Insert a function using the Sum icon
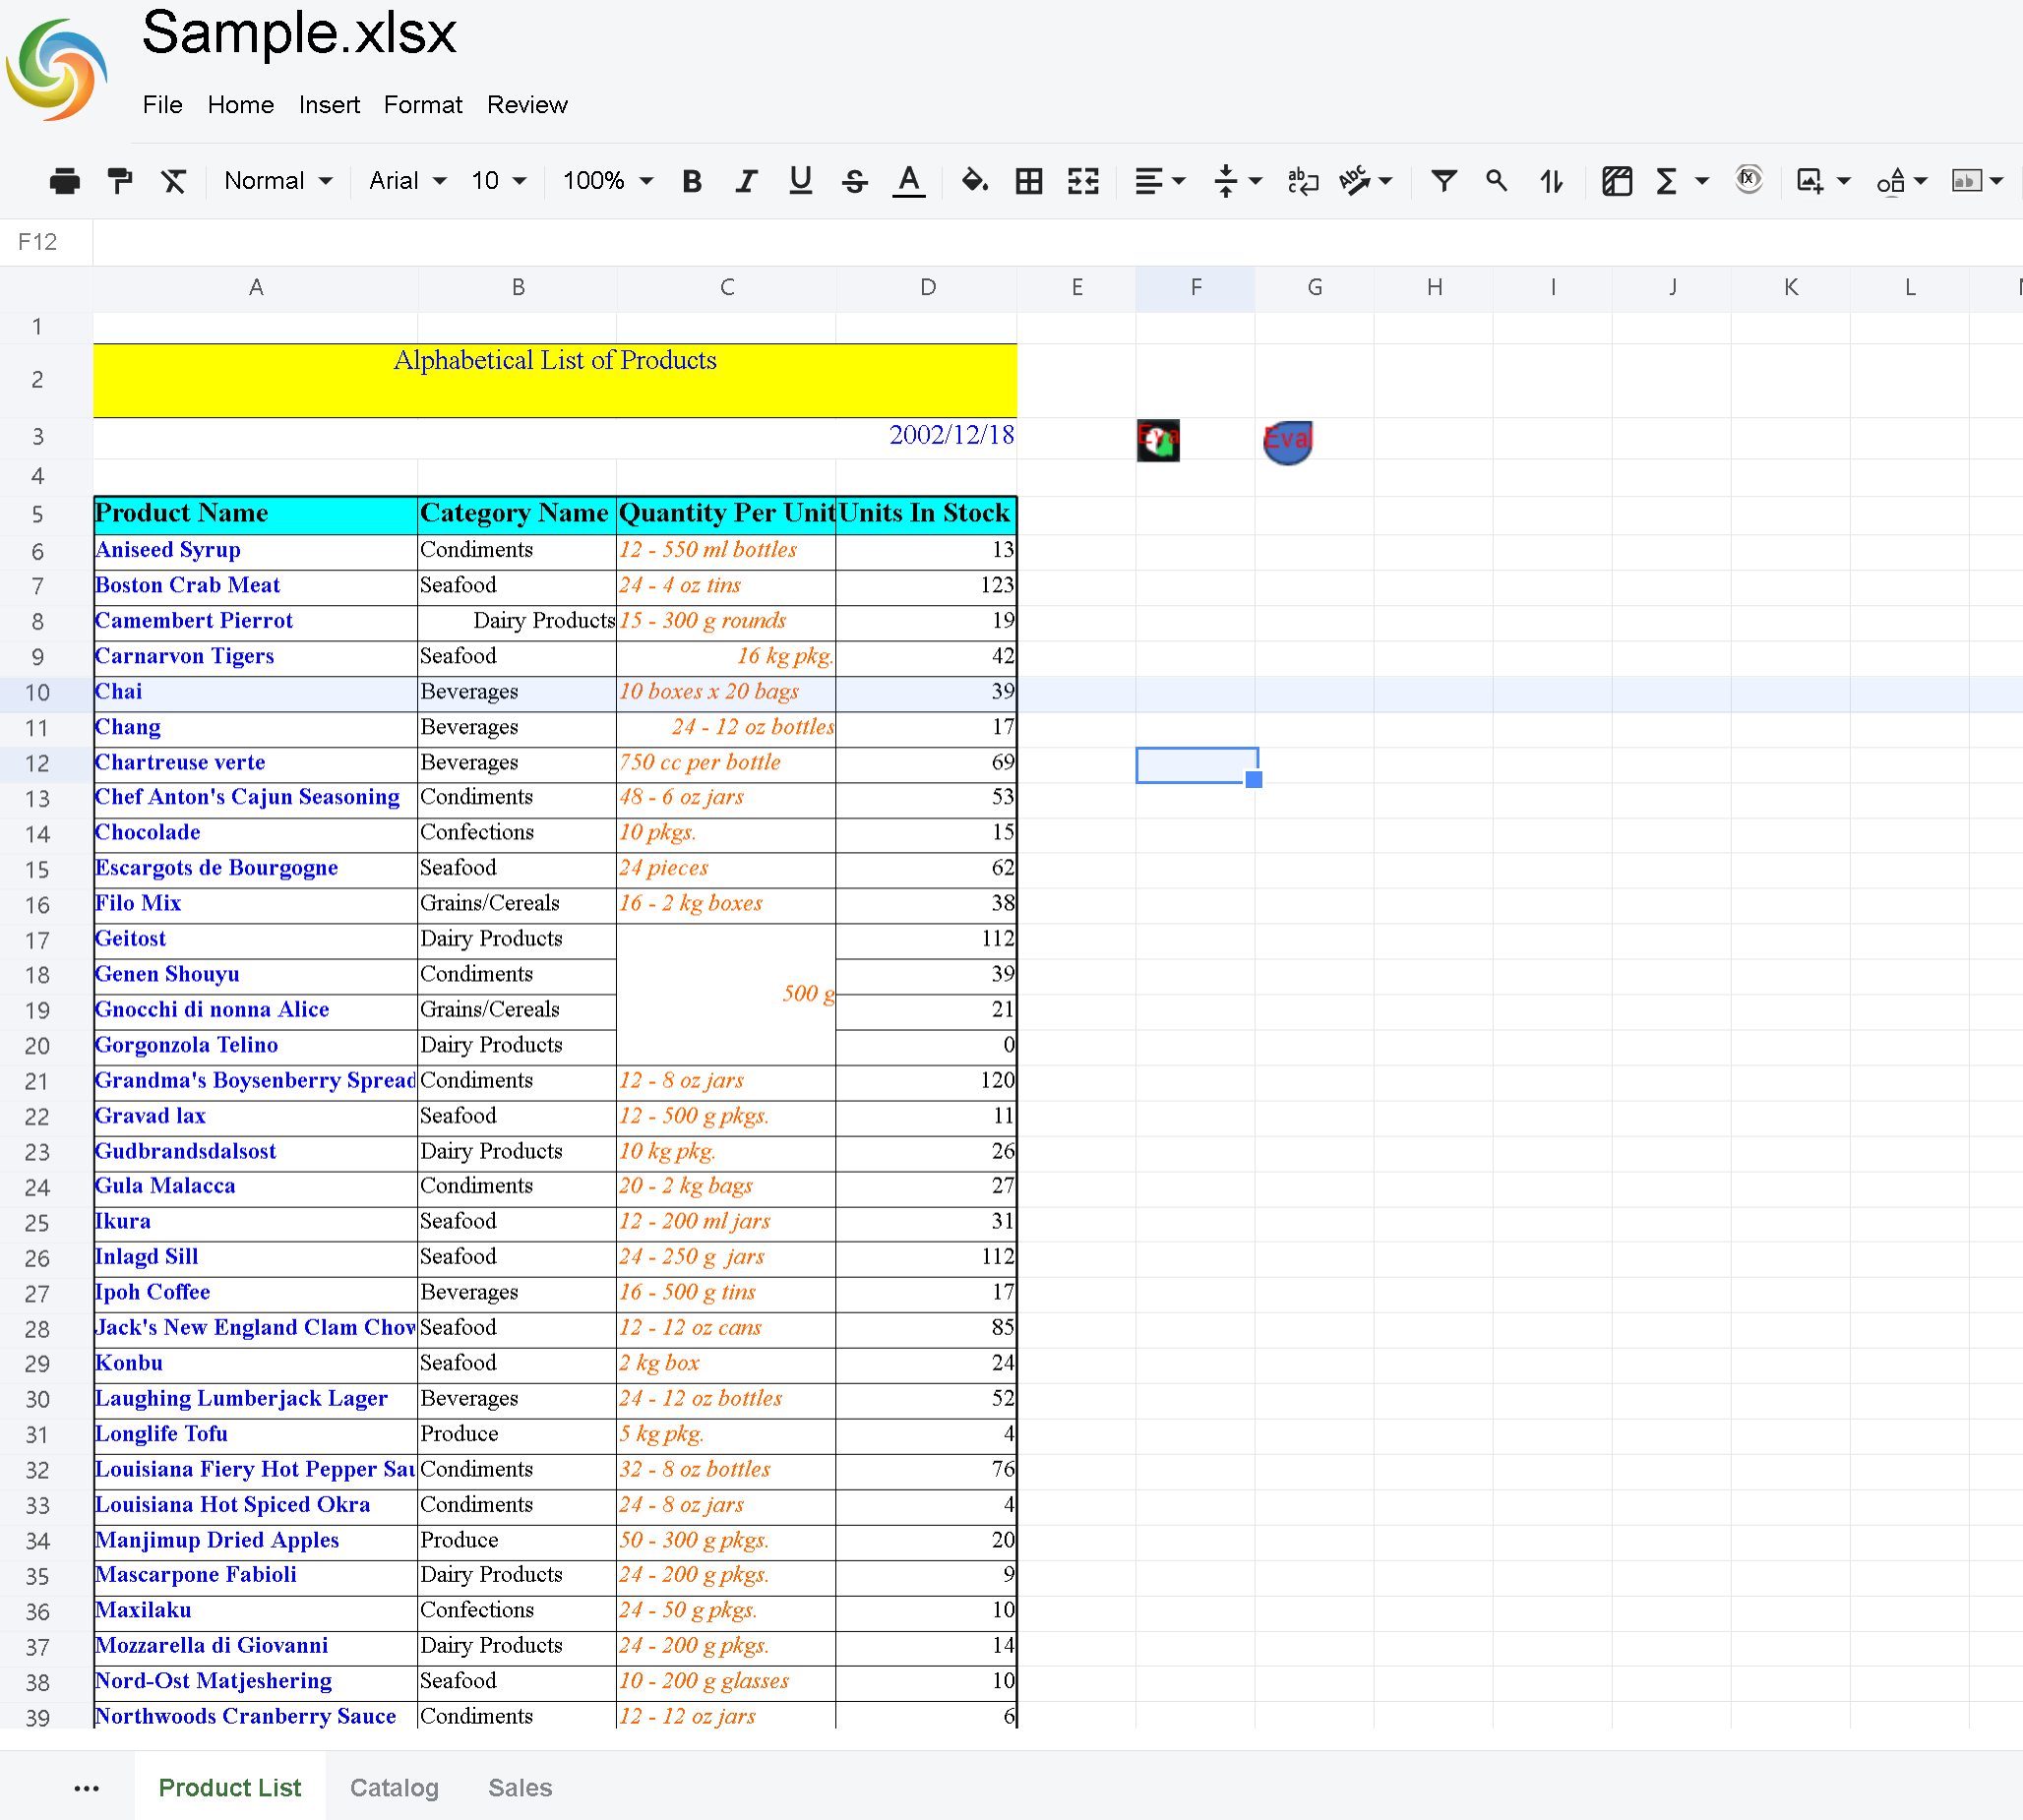 (1668, 181)
